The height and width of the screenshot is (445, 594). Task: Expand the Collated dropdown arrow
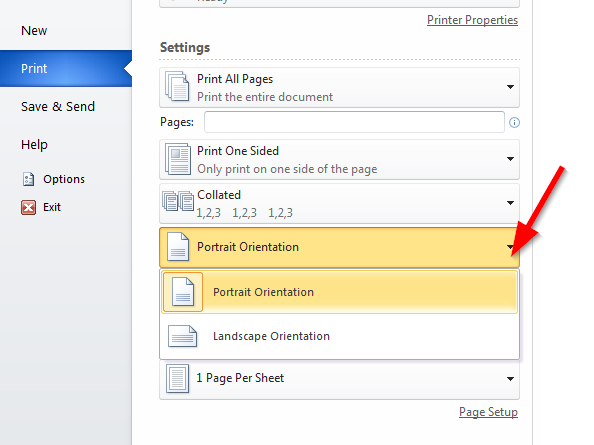click(510, 203)
